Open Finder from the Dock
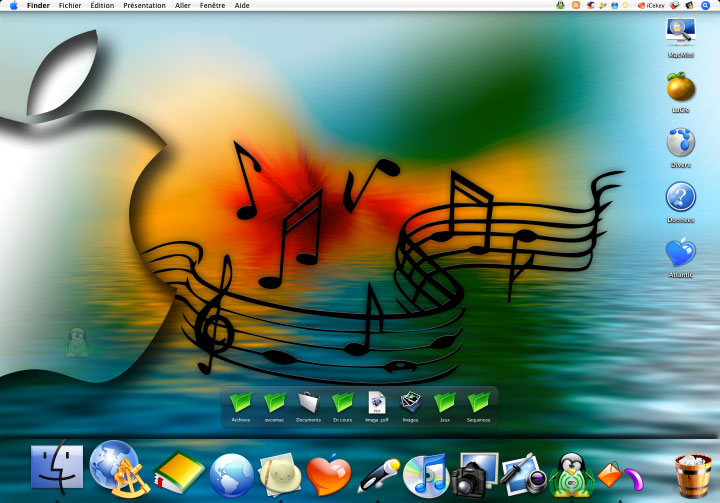 click(x=57, y=468)
